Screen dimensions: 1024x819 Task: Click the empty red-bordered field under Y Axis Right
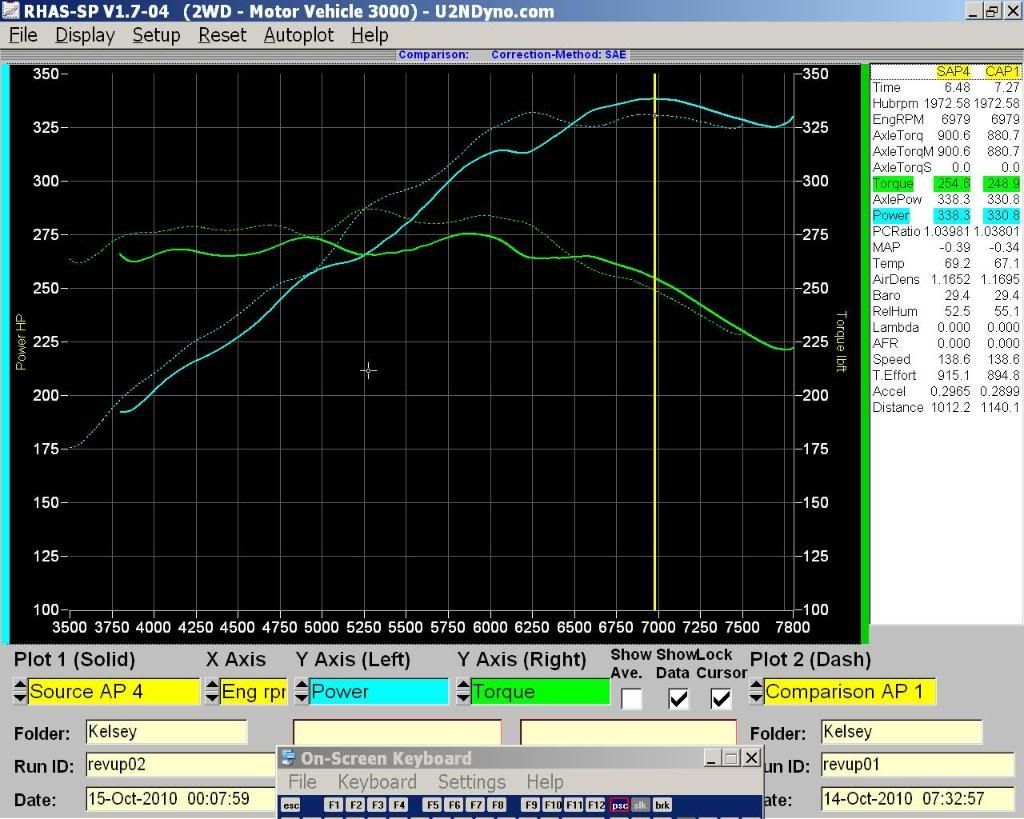(x=628, y=733)
